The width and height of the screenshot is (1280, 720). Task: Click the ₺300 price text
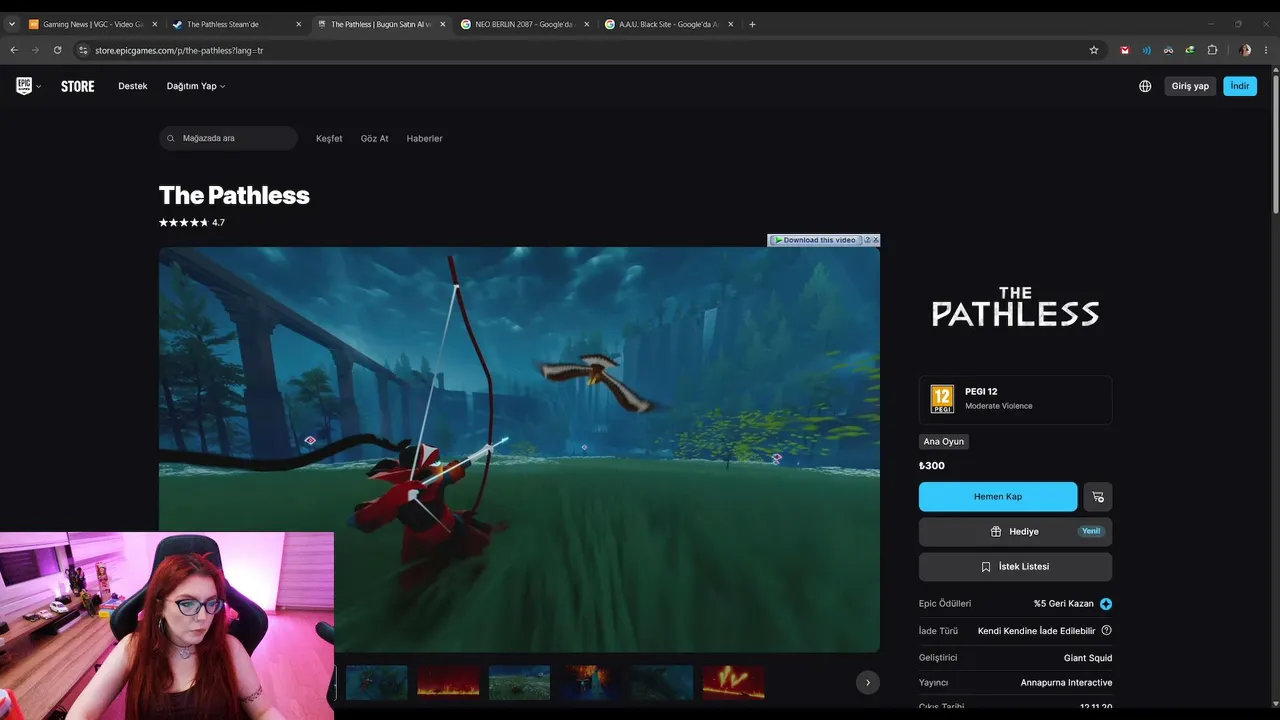coord(932,466)
